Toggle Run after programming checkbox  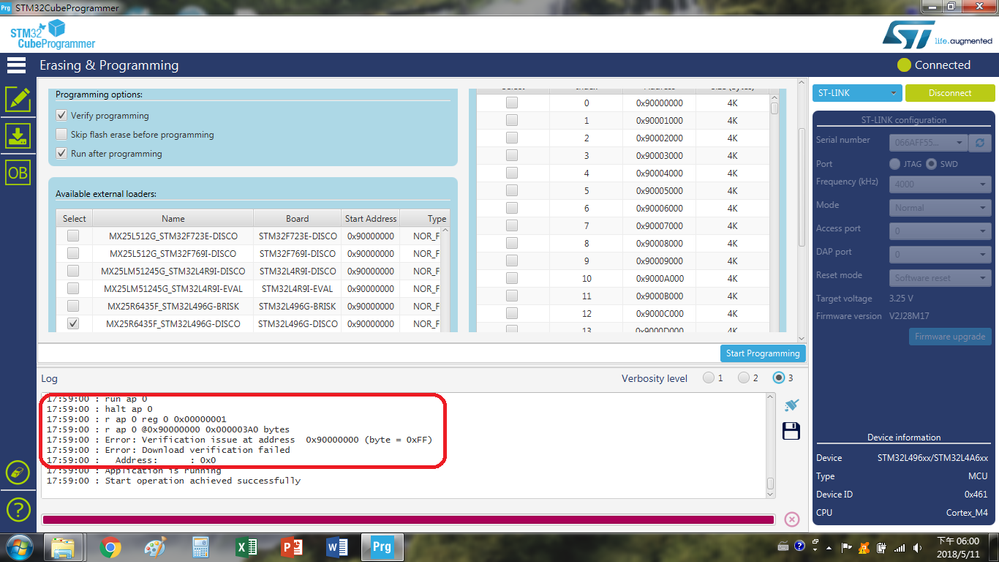[61, 154]
